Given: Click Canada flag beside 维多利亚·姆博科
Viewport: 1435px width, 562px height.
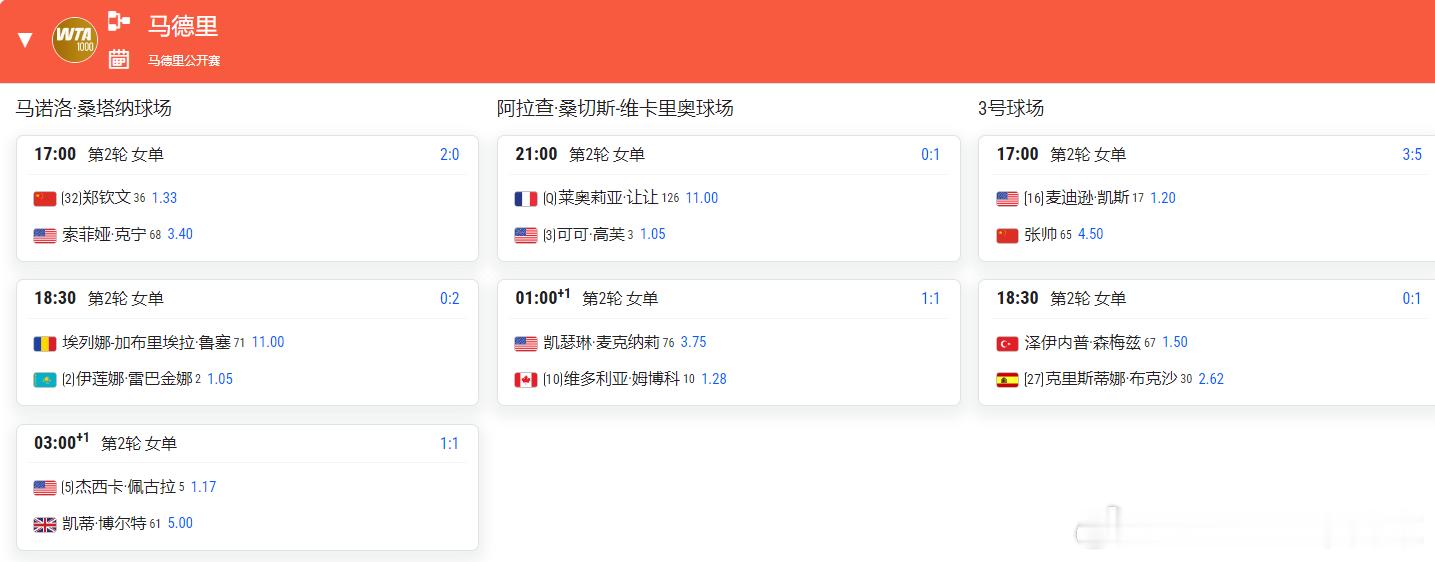Looking at the screenshot, I should coord(526,379).
